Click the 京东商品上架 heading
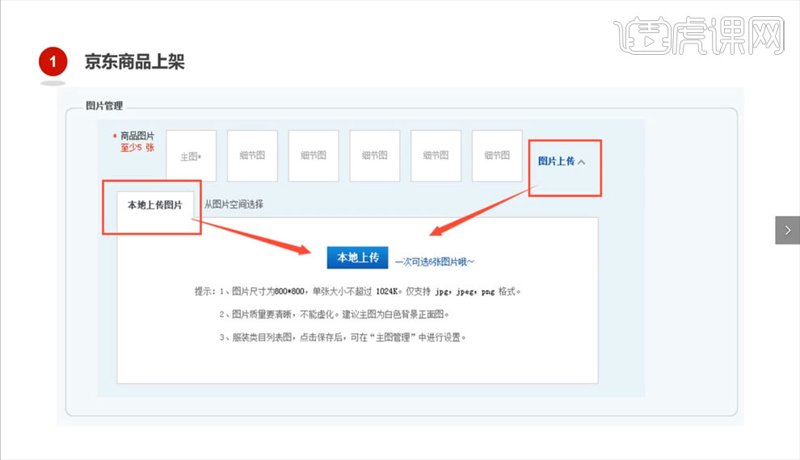 point(135,62)
